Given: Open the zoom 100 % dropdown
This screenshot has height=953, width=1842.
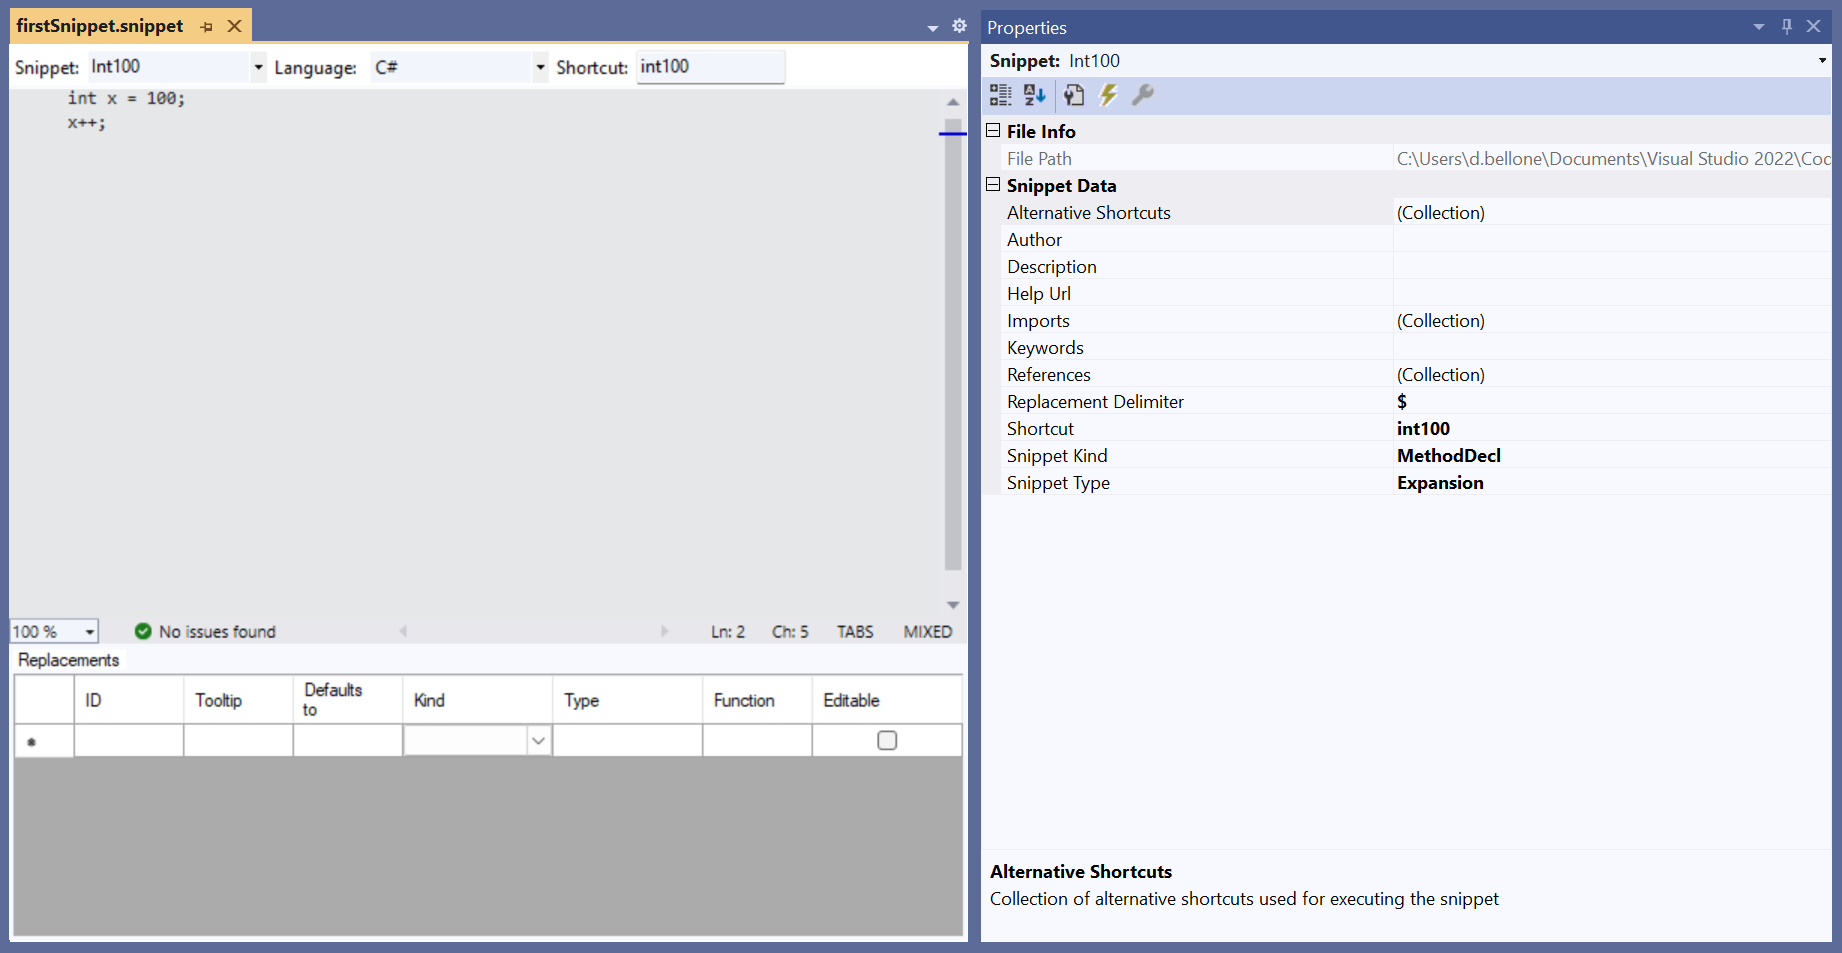Looking at the screenshot, I should tap(90, 632).
